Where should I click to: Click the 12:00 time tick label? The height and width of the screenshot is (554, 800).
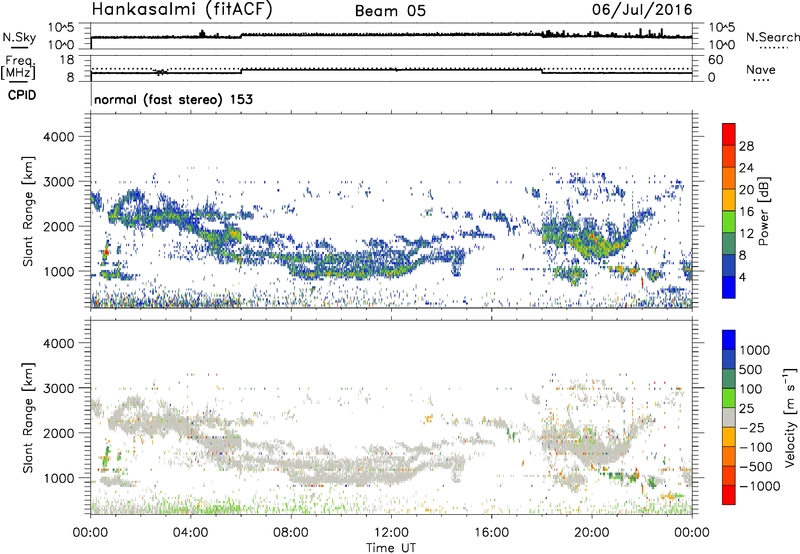tap(391, 533)
